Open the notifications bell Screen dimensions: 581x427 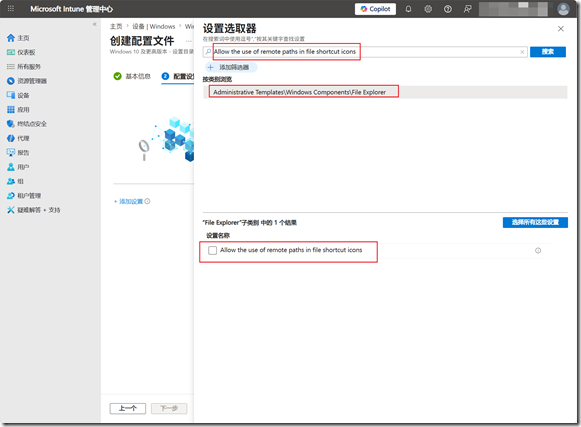[x=408, y=9]
